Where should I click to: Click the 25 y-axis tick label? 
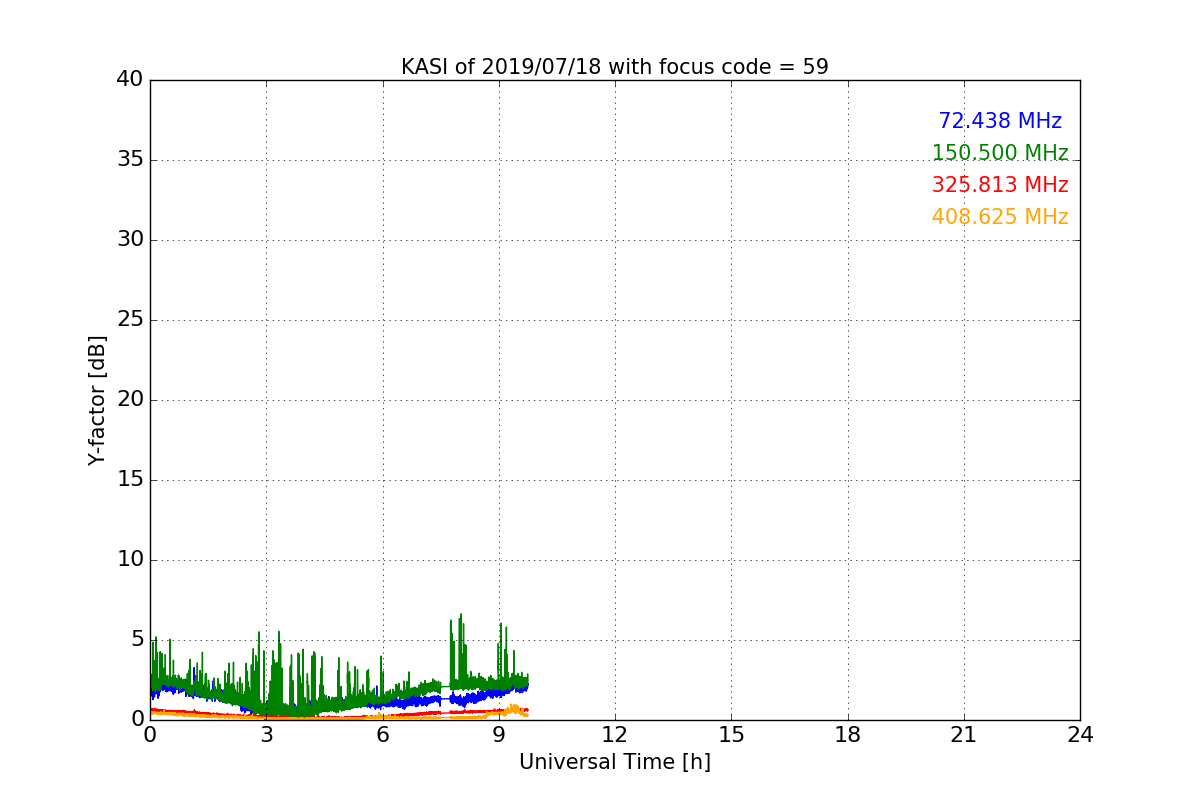click(x=129, y=320)
